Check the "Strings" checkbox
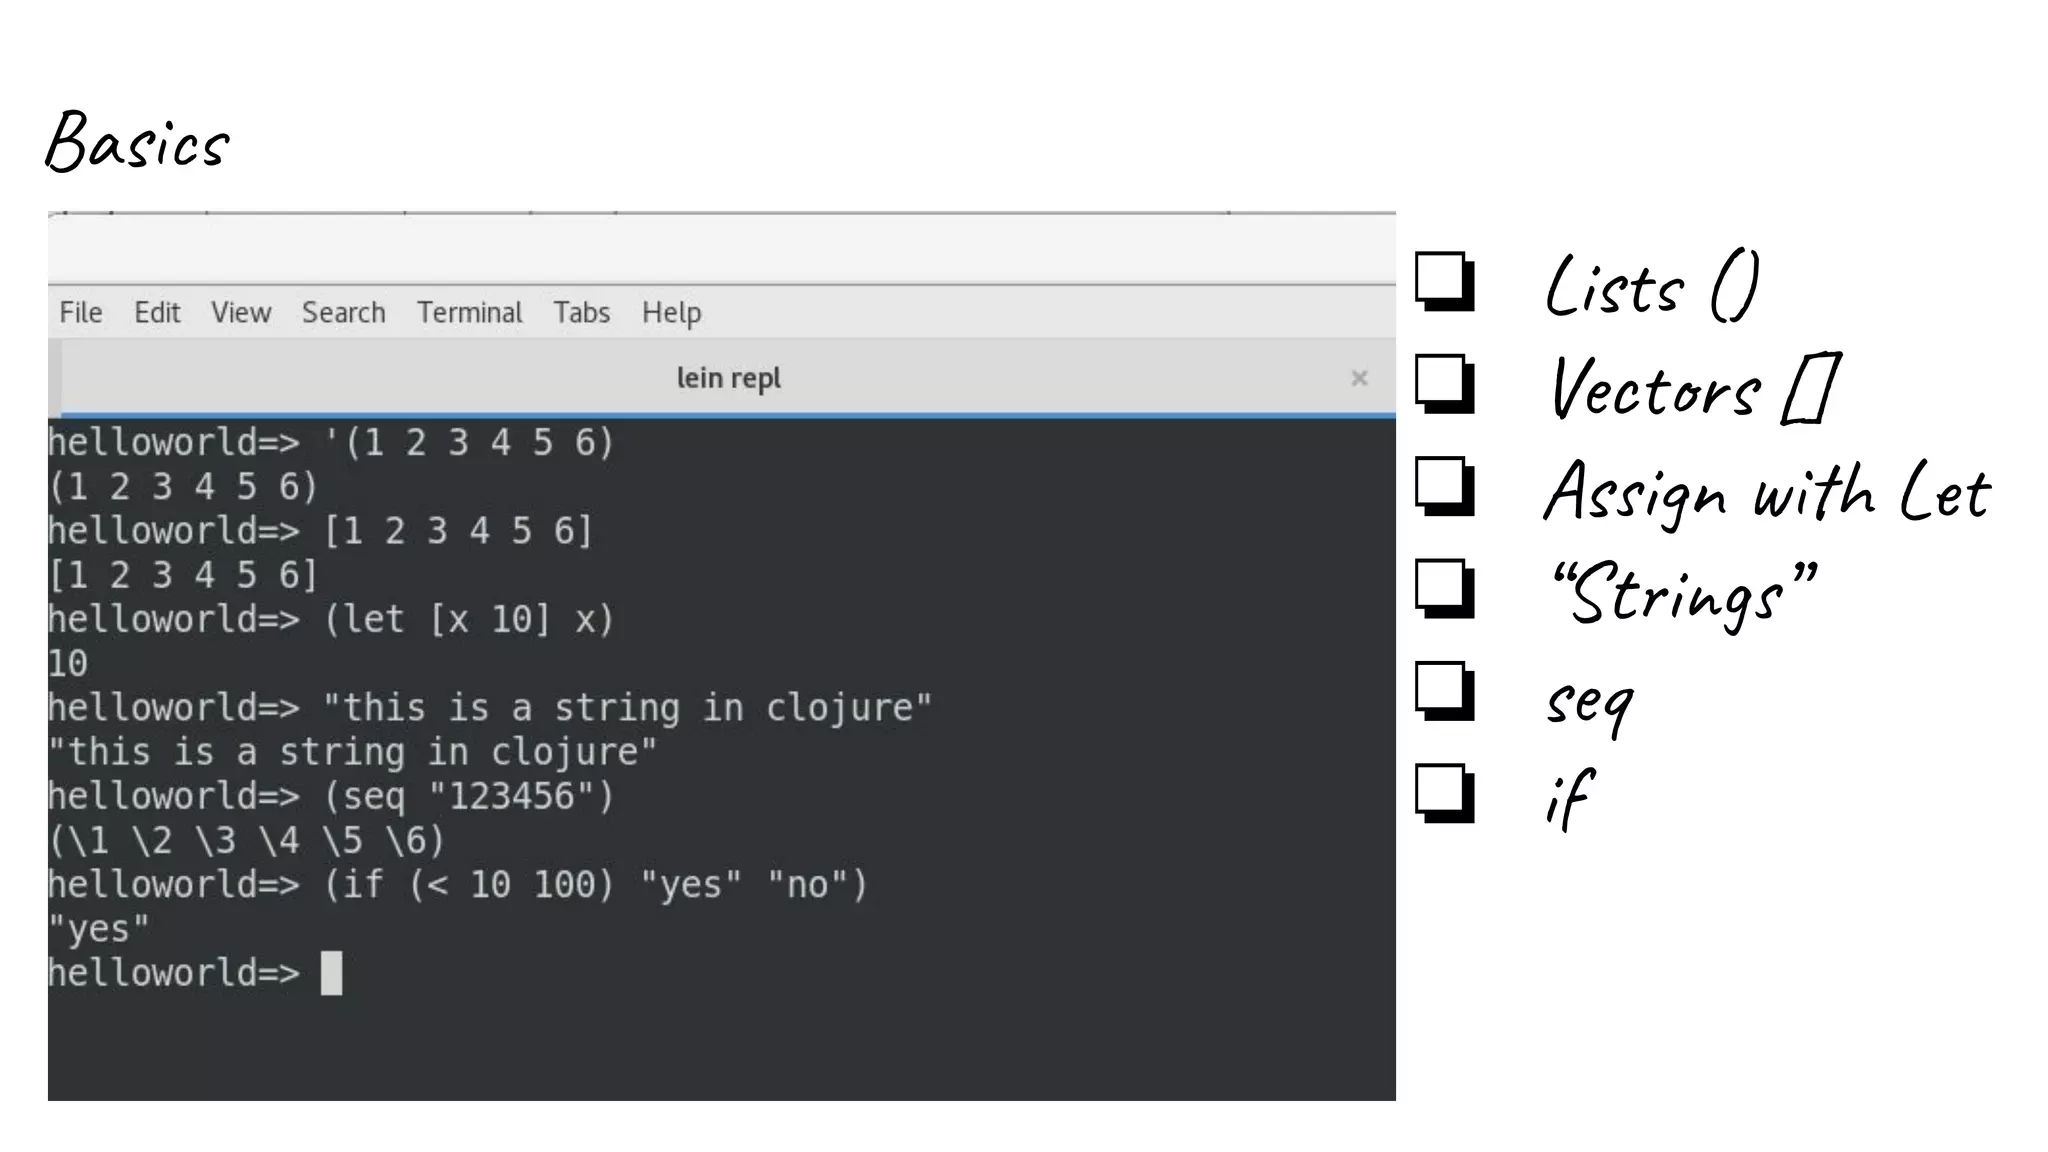Screen dimensions: 2048x1152 [1445, 588]
